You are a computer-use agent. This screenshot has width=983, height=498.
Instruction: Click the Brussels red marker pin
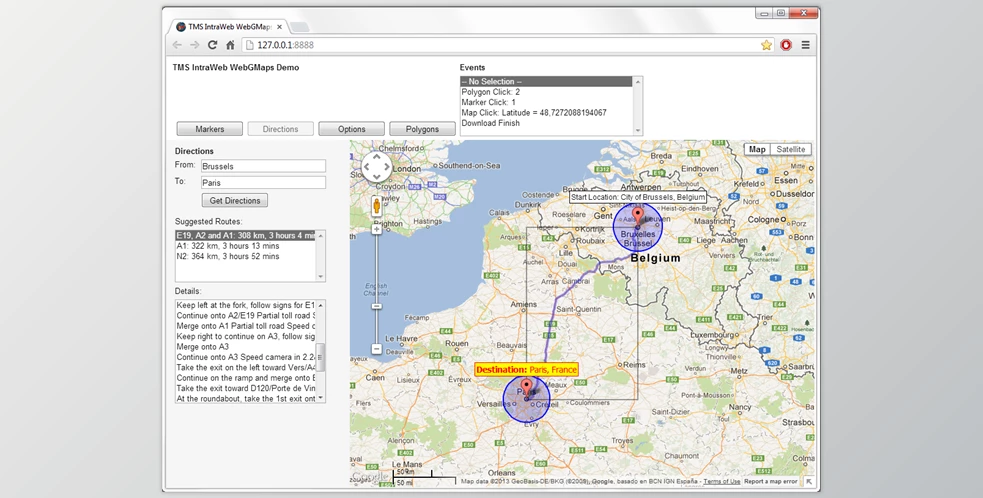coord(638,217)
